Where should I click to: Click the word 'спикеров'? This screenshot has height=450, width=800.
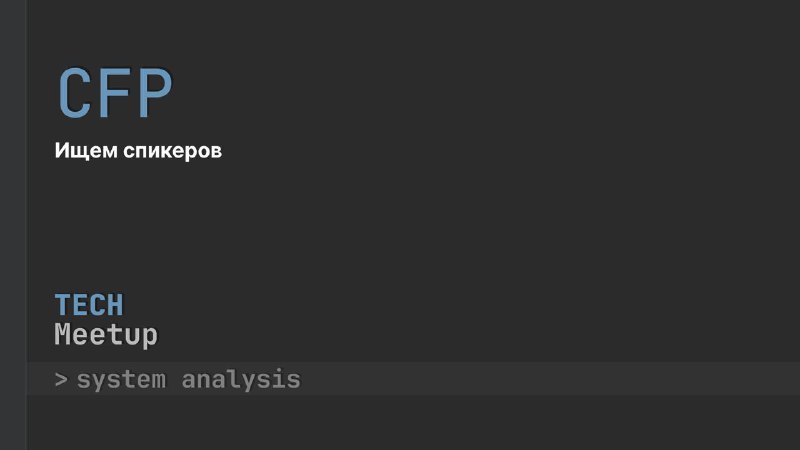tap(173, 152)
